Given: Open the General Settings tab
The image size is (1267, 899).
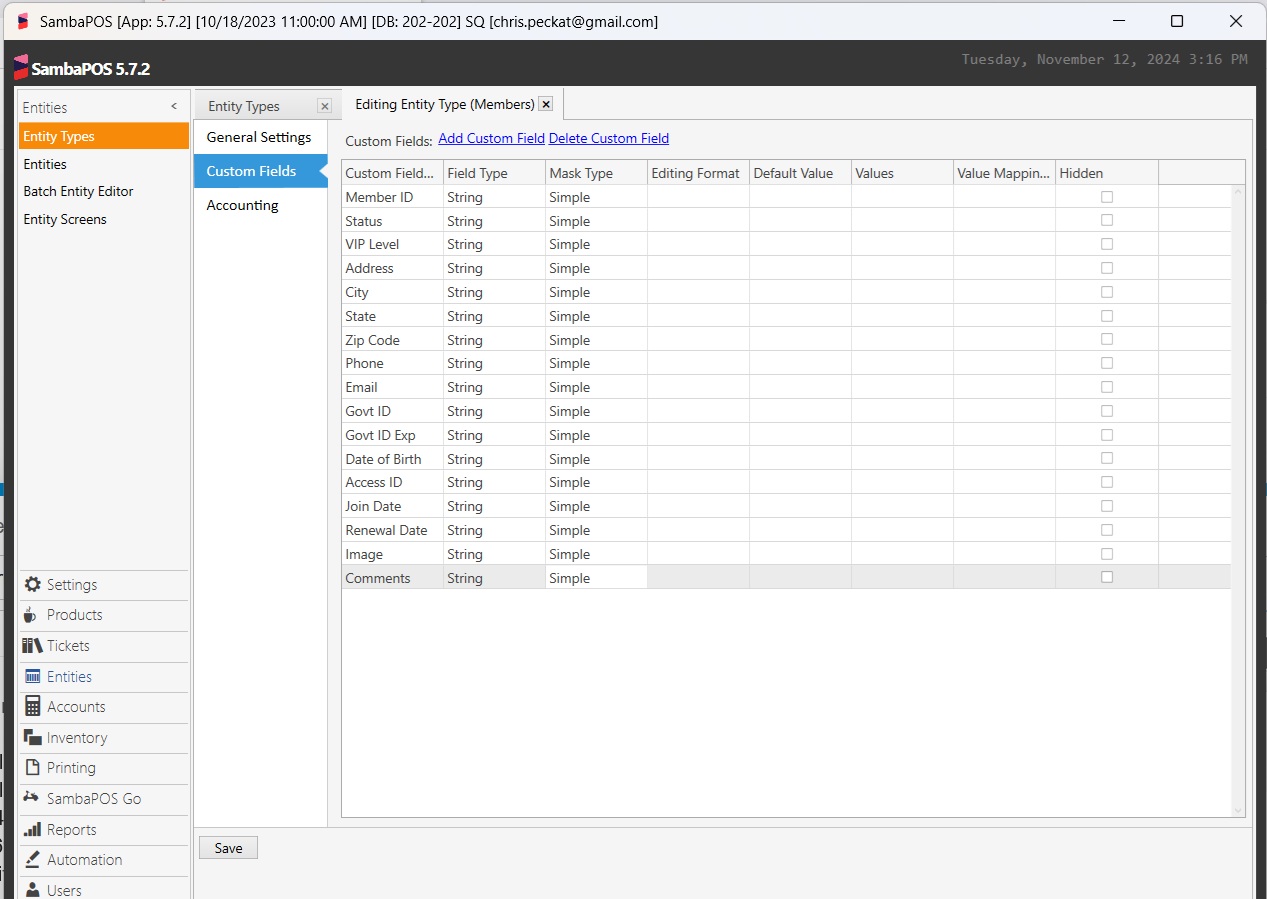Looking at the screenshot, I should point(259,137).
